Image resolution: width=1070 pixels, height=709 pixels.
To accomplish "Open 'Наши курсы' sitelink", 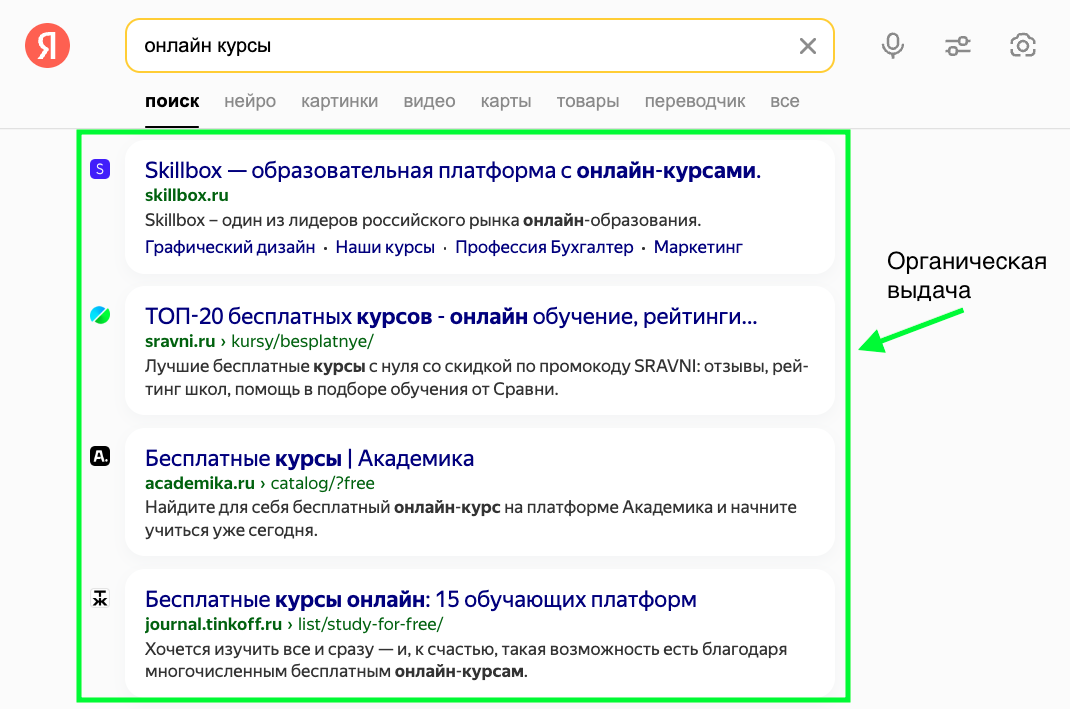I will [x=385, y=247].
